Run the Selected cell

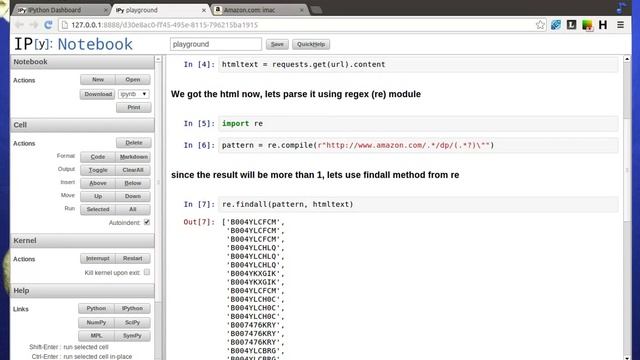(x=98, y=209)
